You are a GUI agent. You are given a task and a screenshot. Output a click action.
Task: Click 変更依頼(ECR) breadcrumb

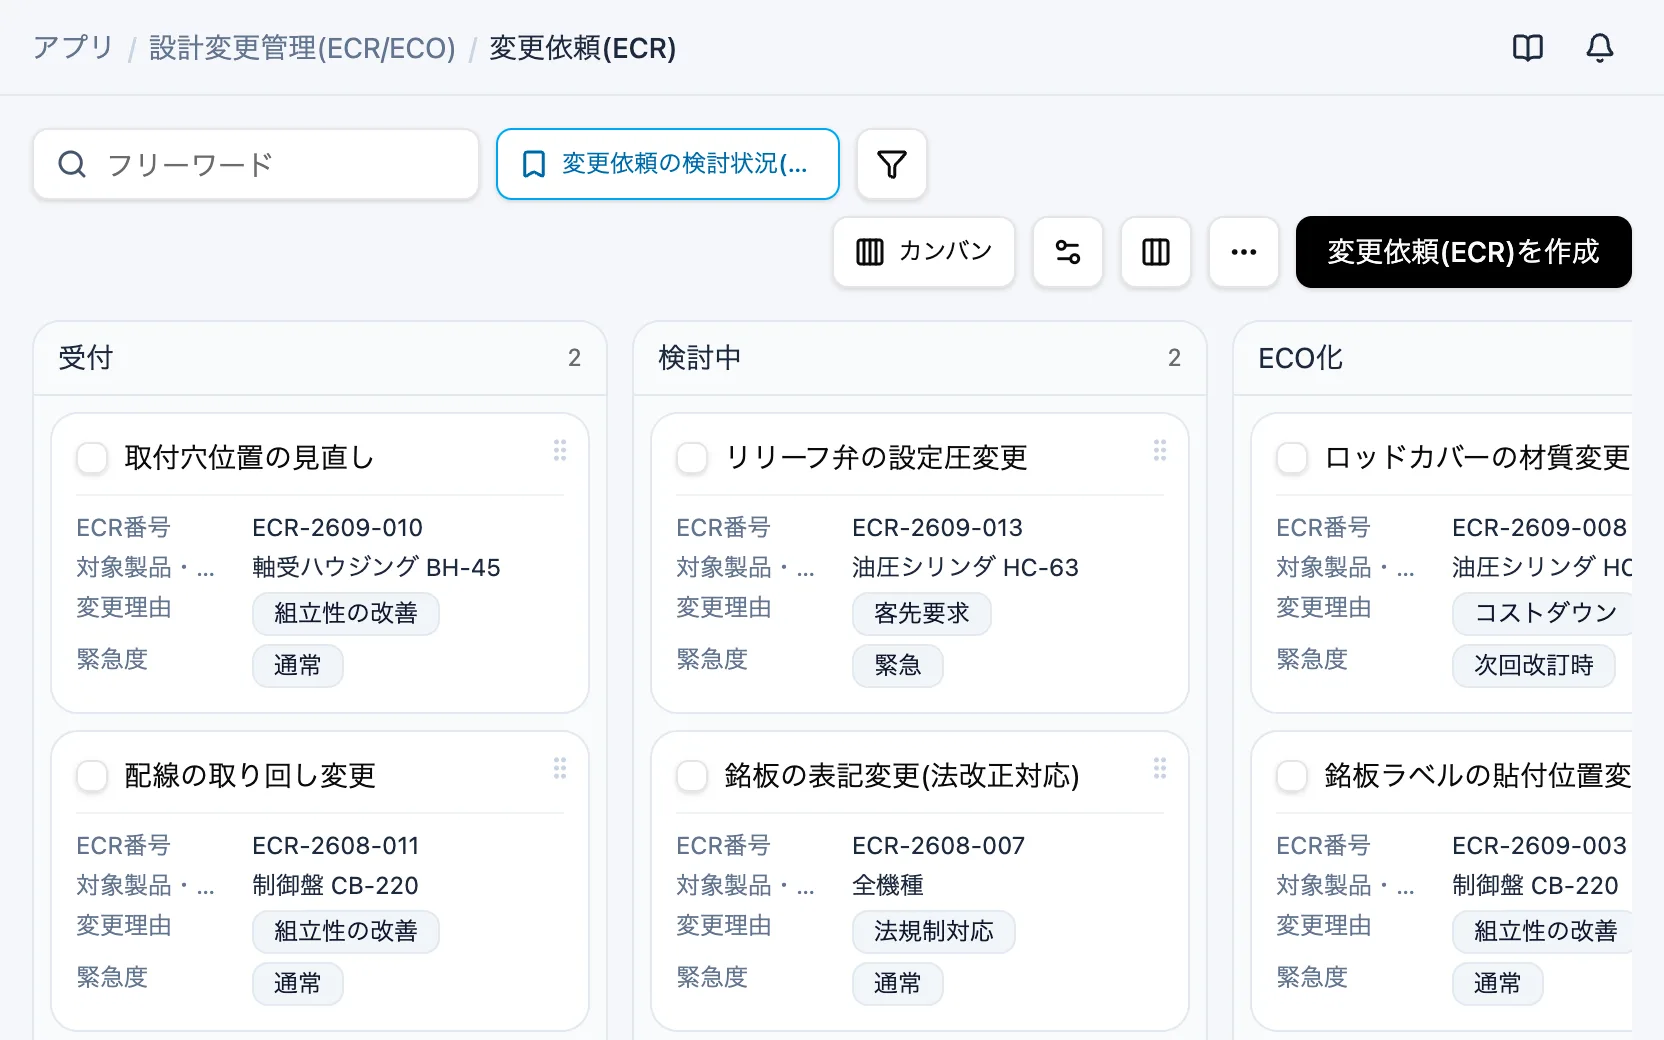(x=583, y=48)
